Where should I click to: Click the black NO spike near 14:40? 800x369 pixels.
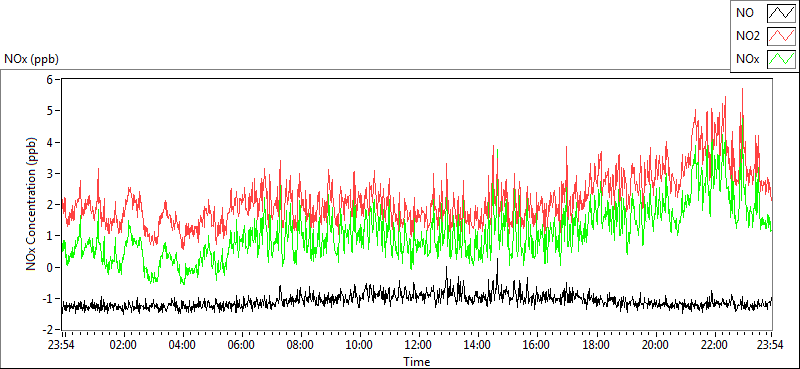click(x=497, y=261)
